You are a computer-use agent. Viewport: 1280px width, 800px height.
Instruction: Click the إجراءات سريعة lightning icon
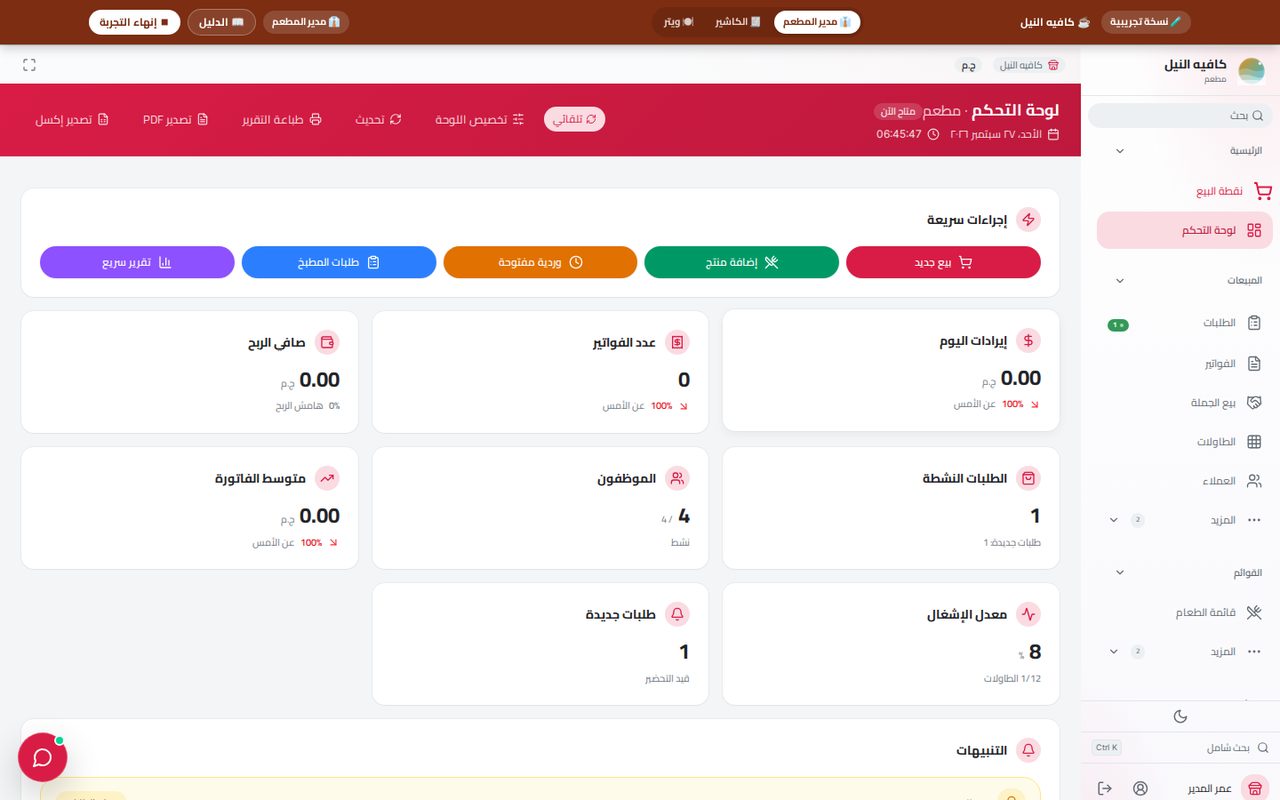tap(1028, 220)
